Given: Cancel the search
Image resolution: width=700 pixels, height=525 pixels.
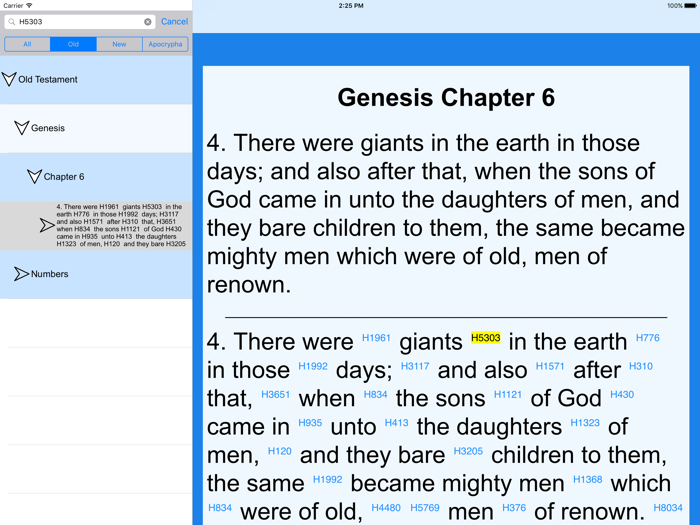Looking at the screenshot, I should [175, 21].
